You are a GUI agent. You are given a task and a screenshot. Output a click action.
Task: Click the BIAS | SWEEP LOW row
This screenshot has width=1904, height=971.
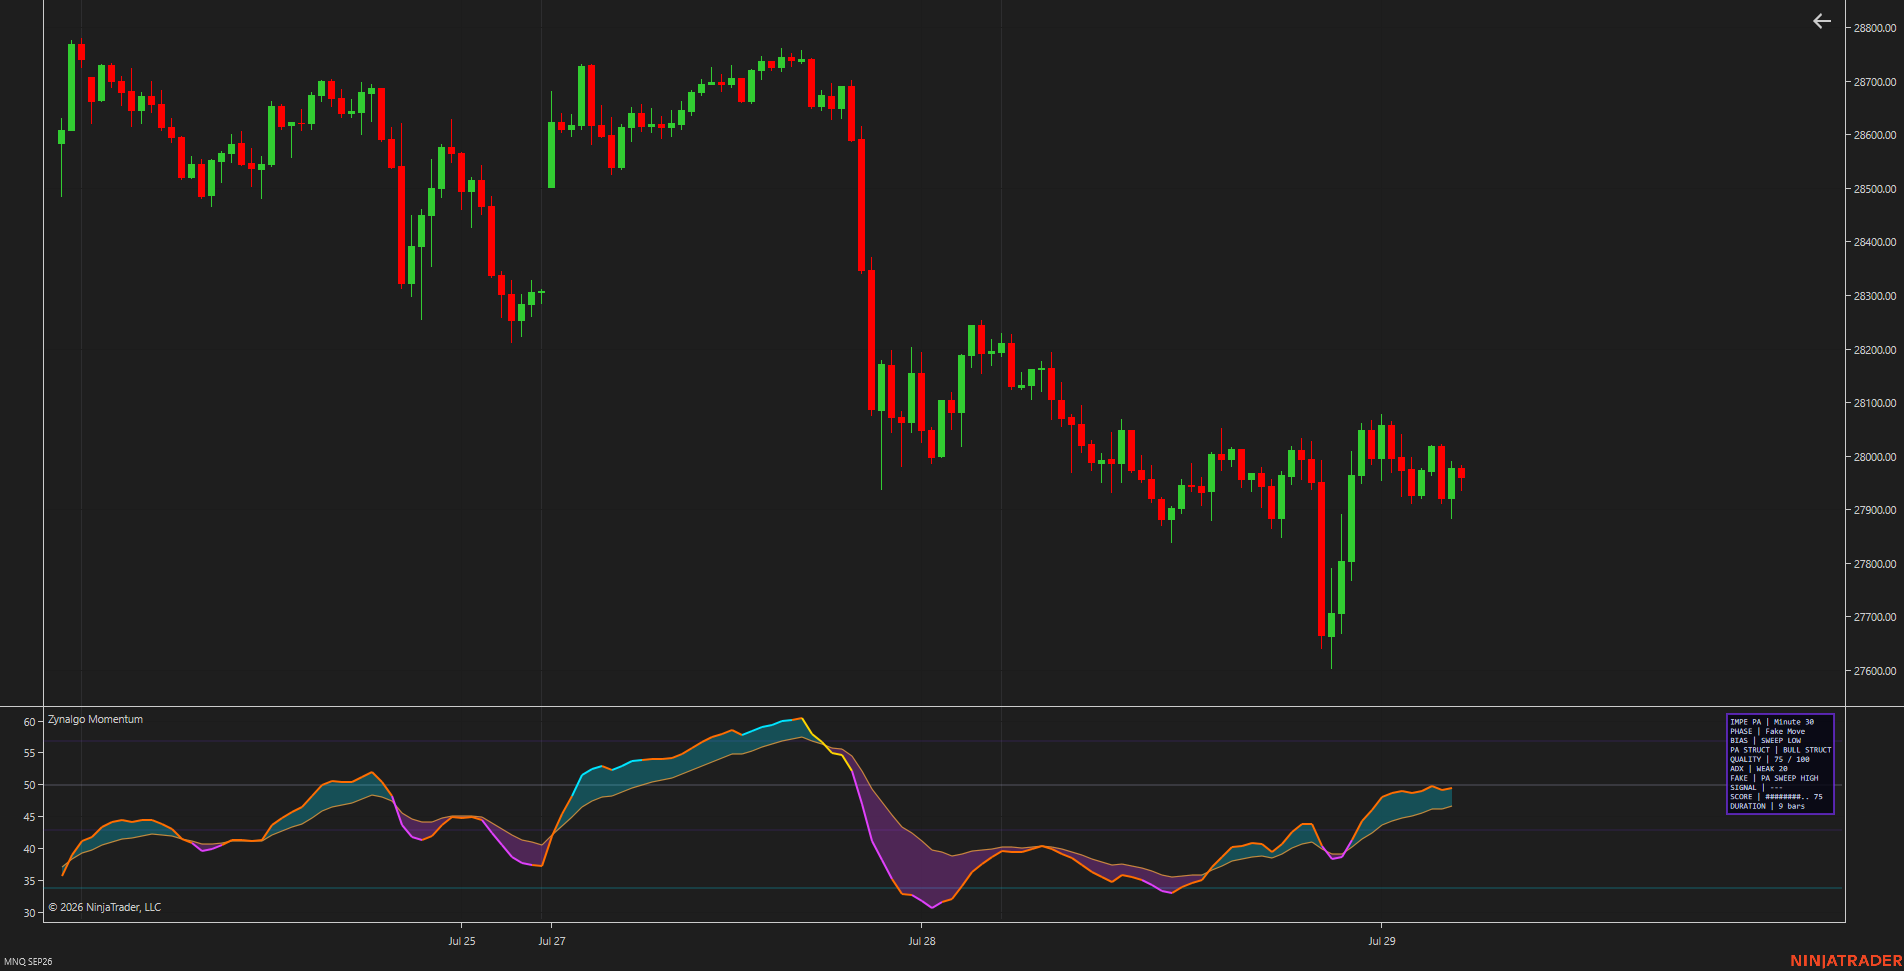pyautogui.click(x=1766, y=741)
